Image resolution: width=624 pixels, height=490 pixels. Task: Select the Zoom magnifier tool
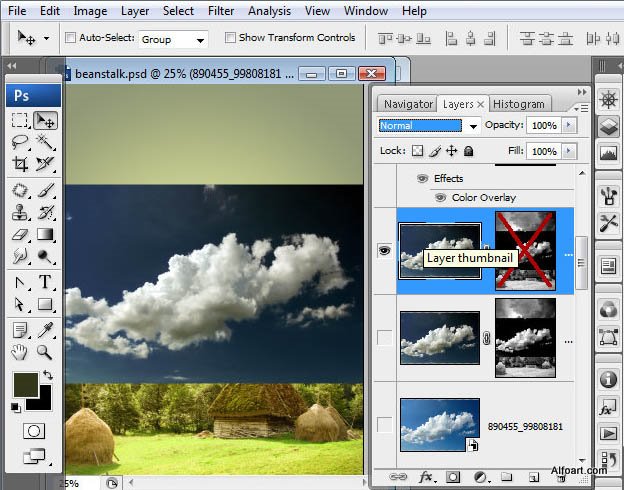(x=45, y=351)
